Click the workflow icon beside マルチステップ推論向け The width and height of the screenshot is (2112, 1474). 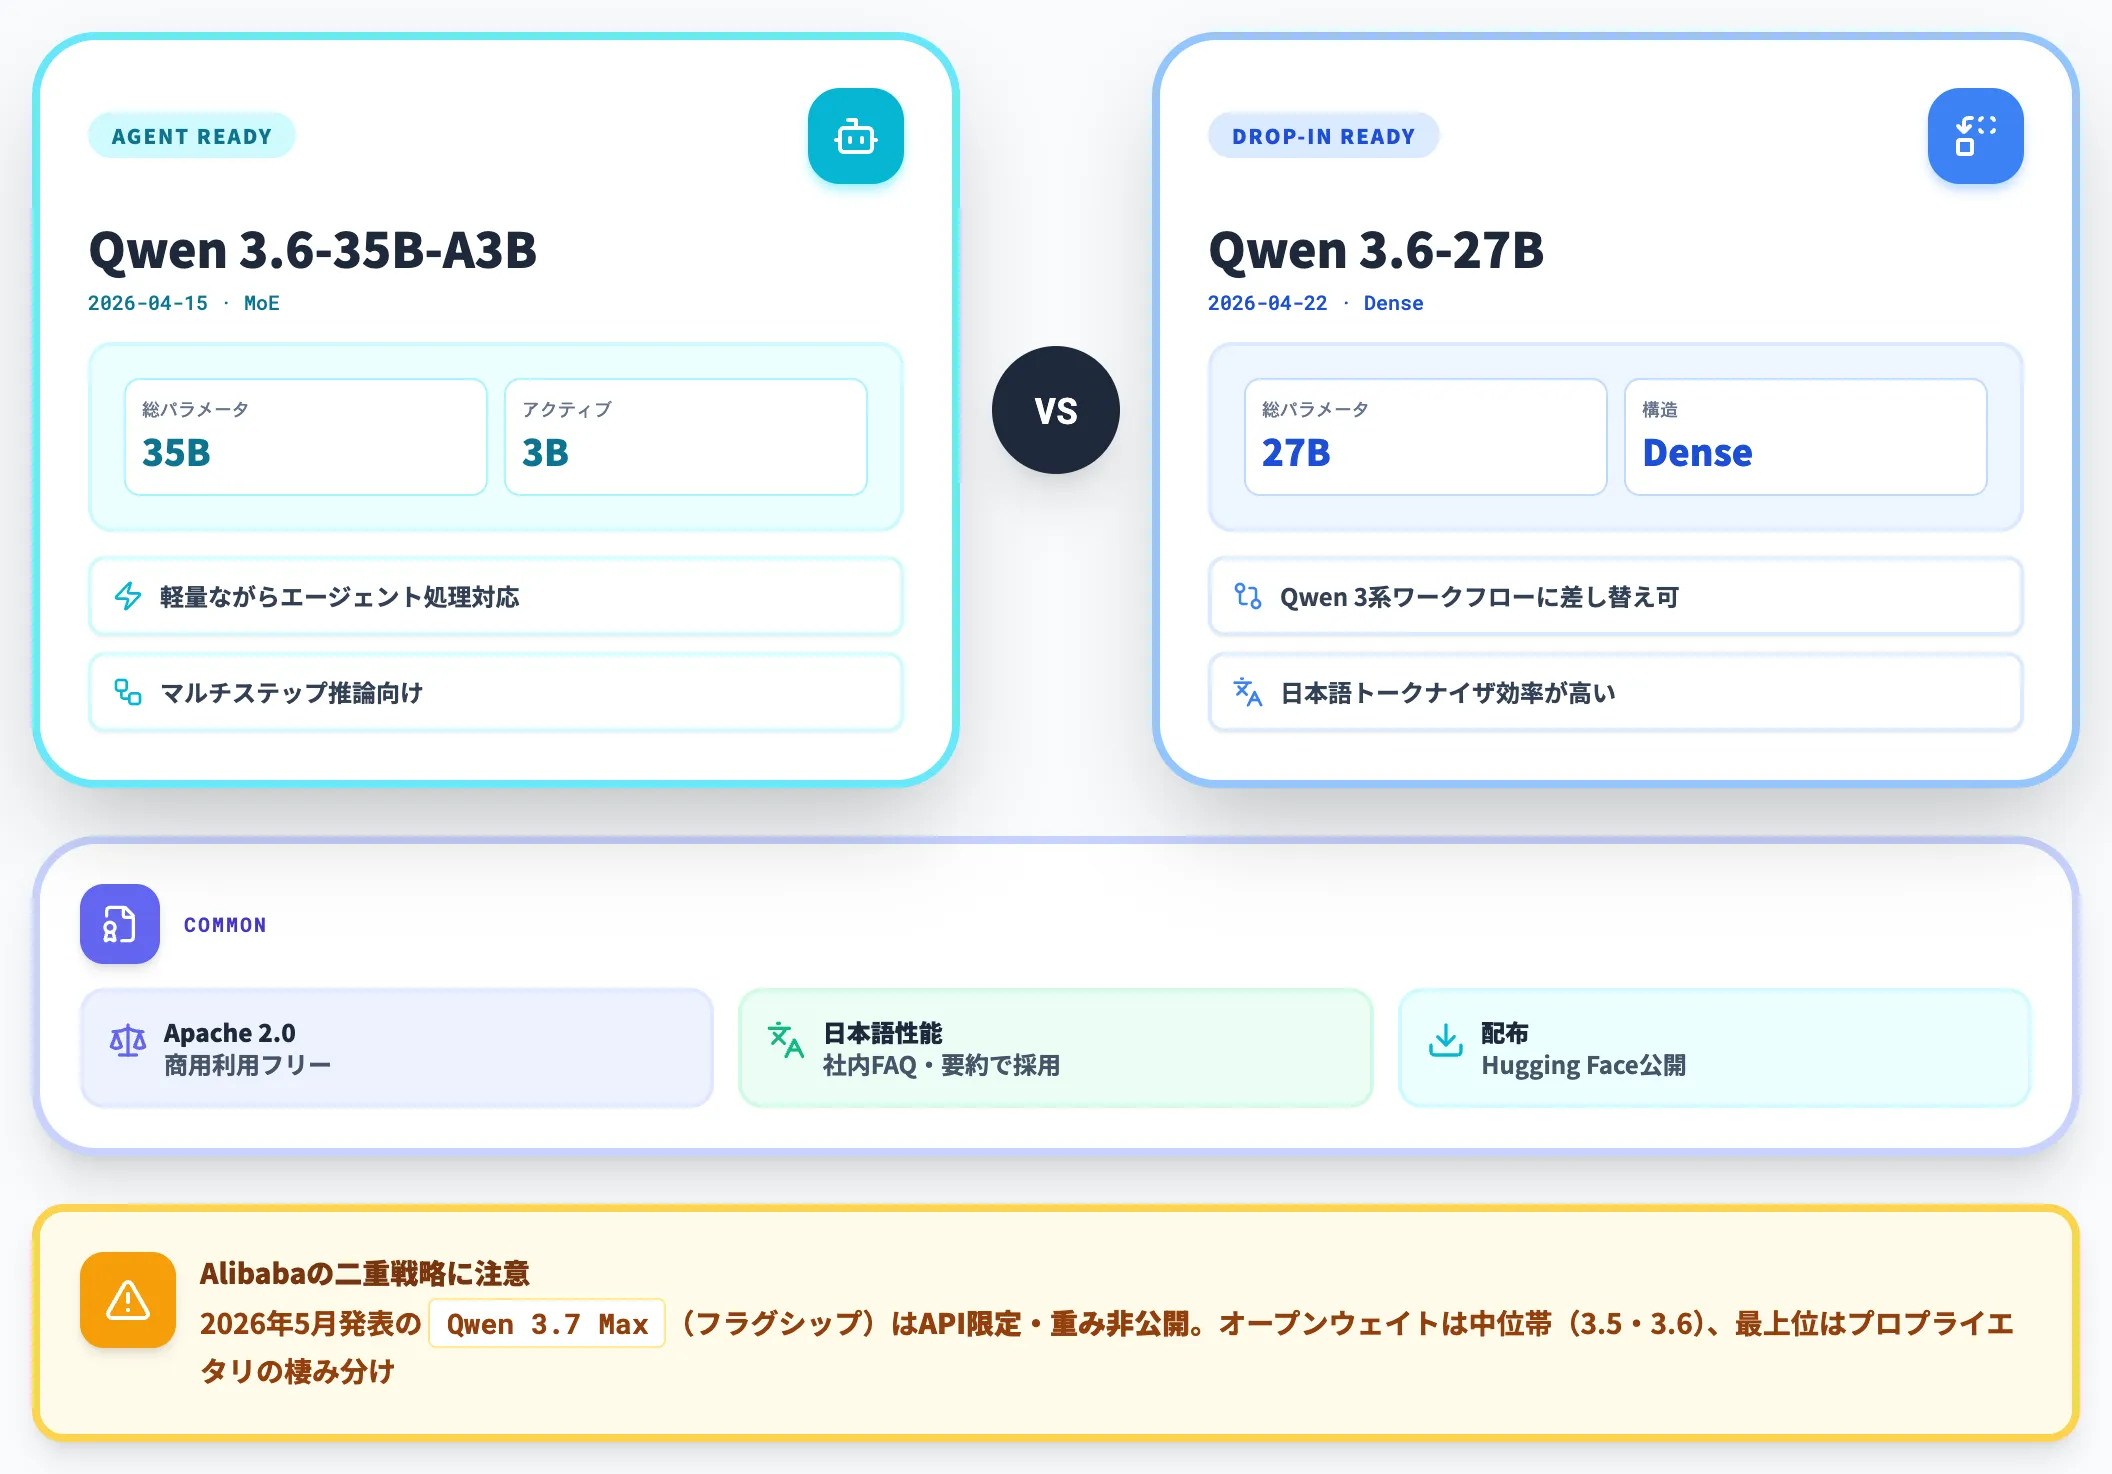(128, 692)
